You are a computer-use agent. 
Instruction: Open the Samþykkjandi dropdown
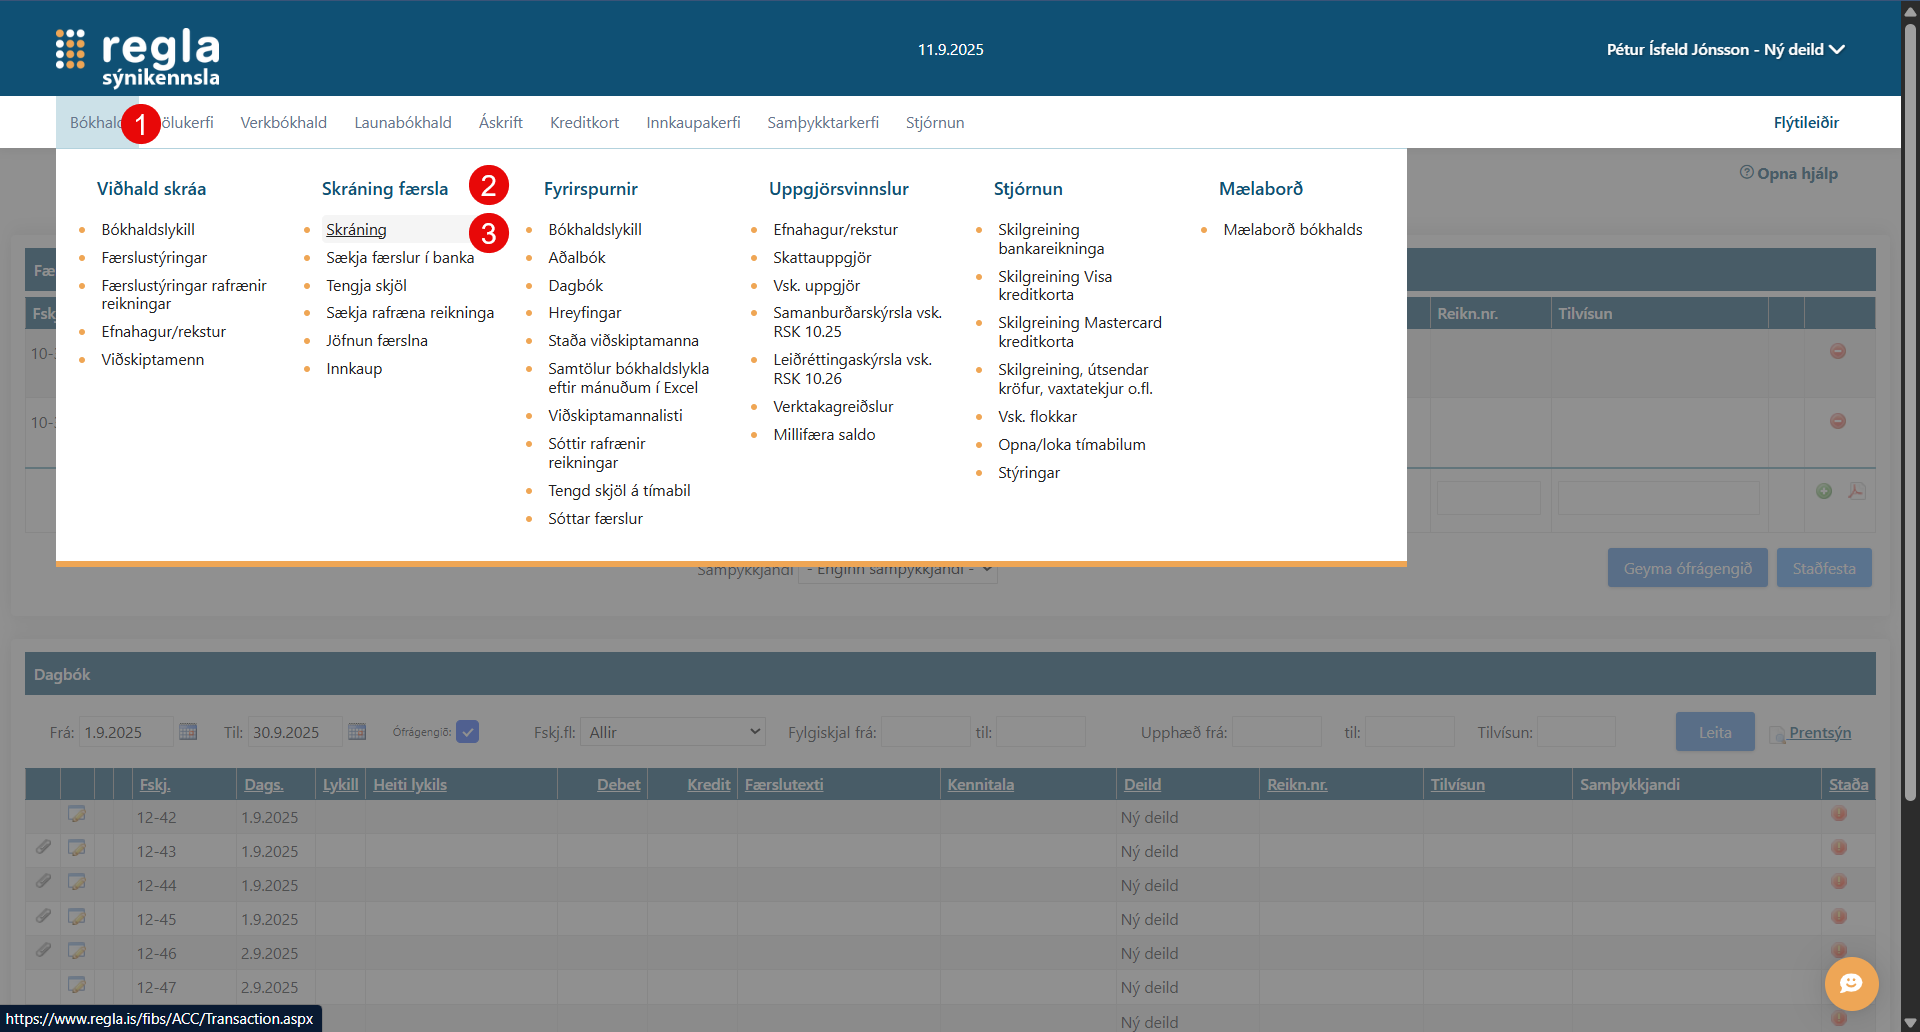point(897,569)
